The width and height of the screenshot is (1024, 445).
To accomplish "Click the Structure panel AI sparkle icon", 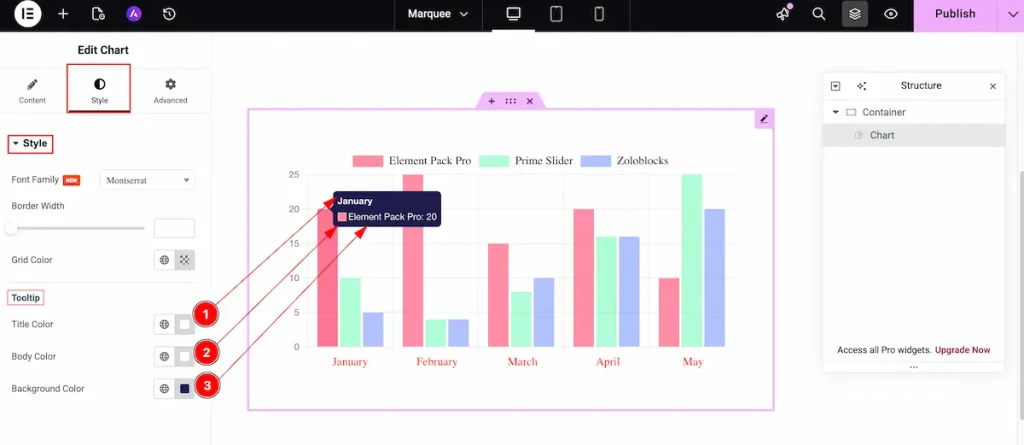I will click(861, 86).
